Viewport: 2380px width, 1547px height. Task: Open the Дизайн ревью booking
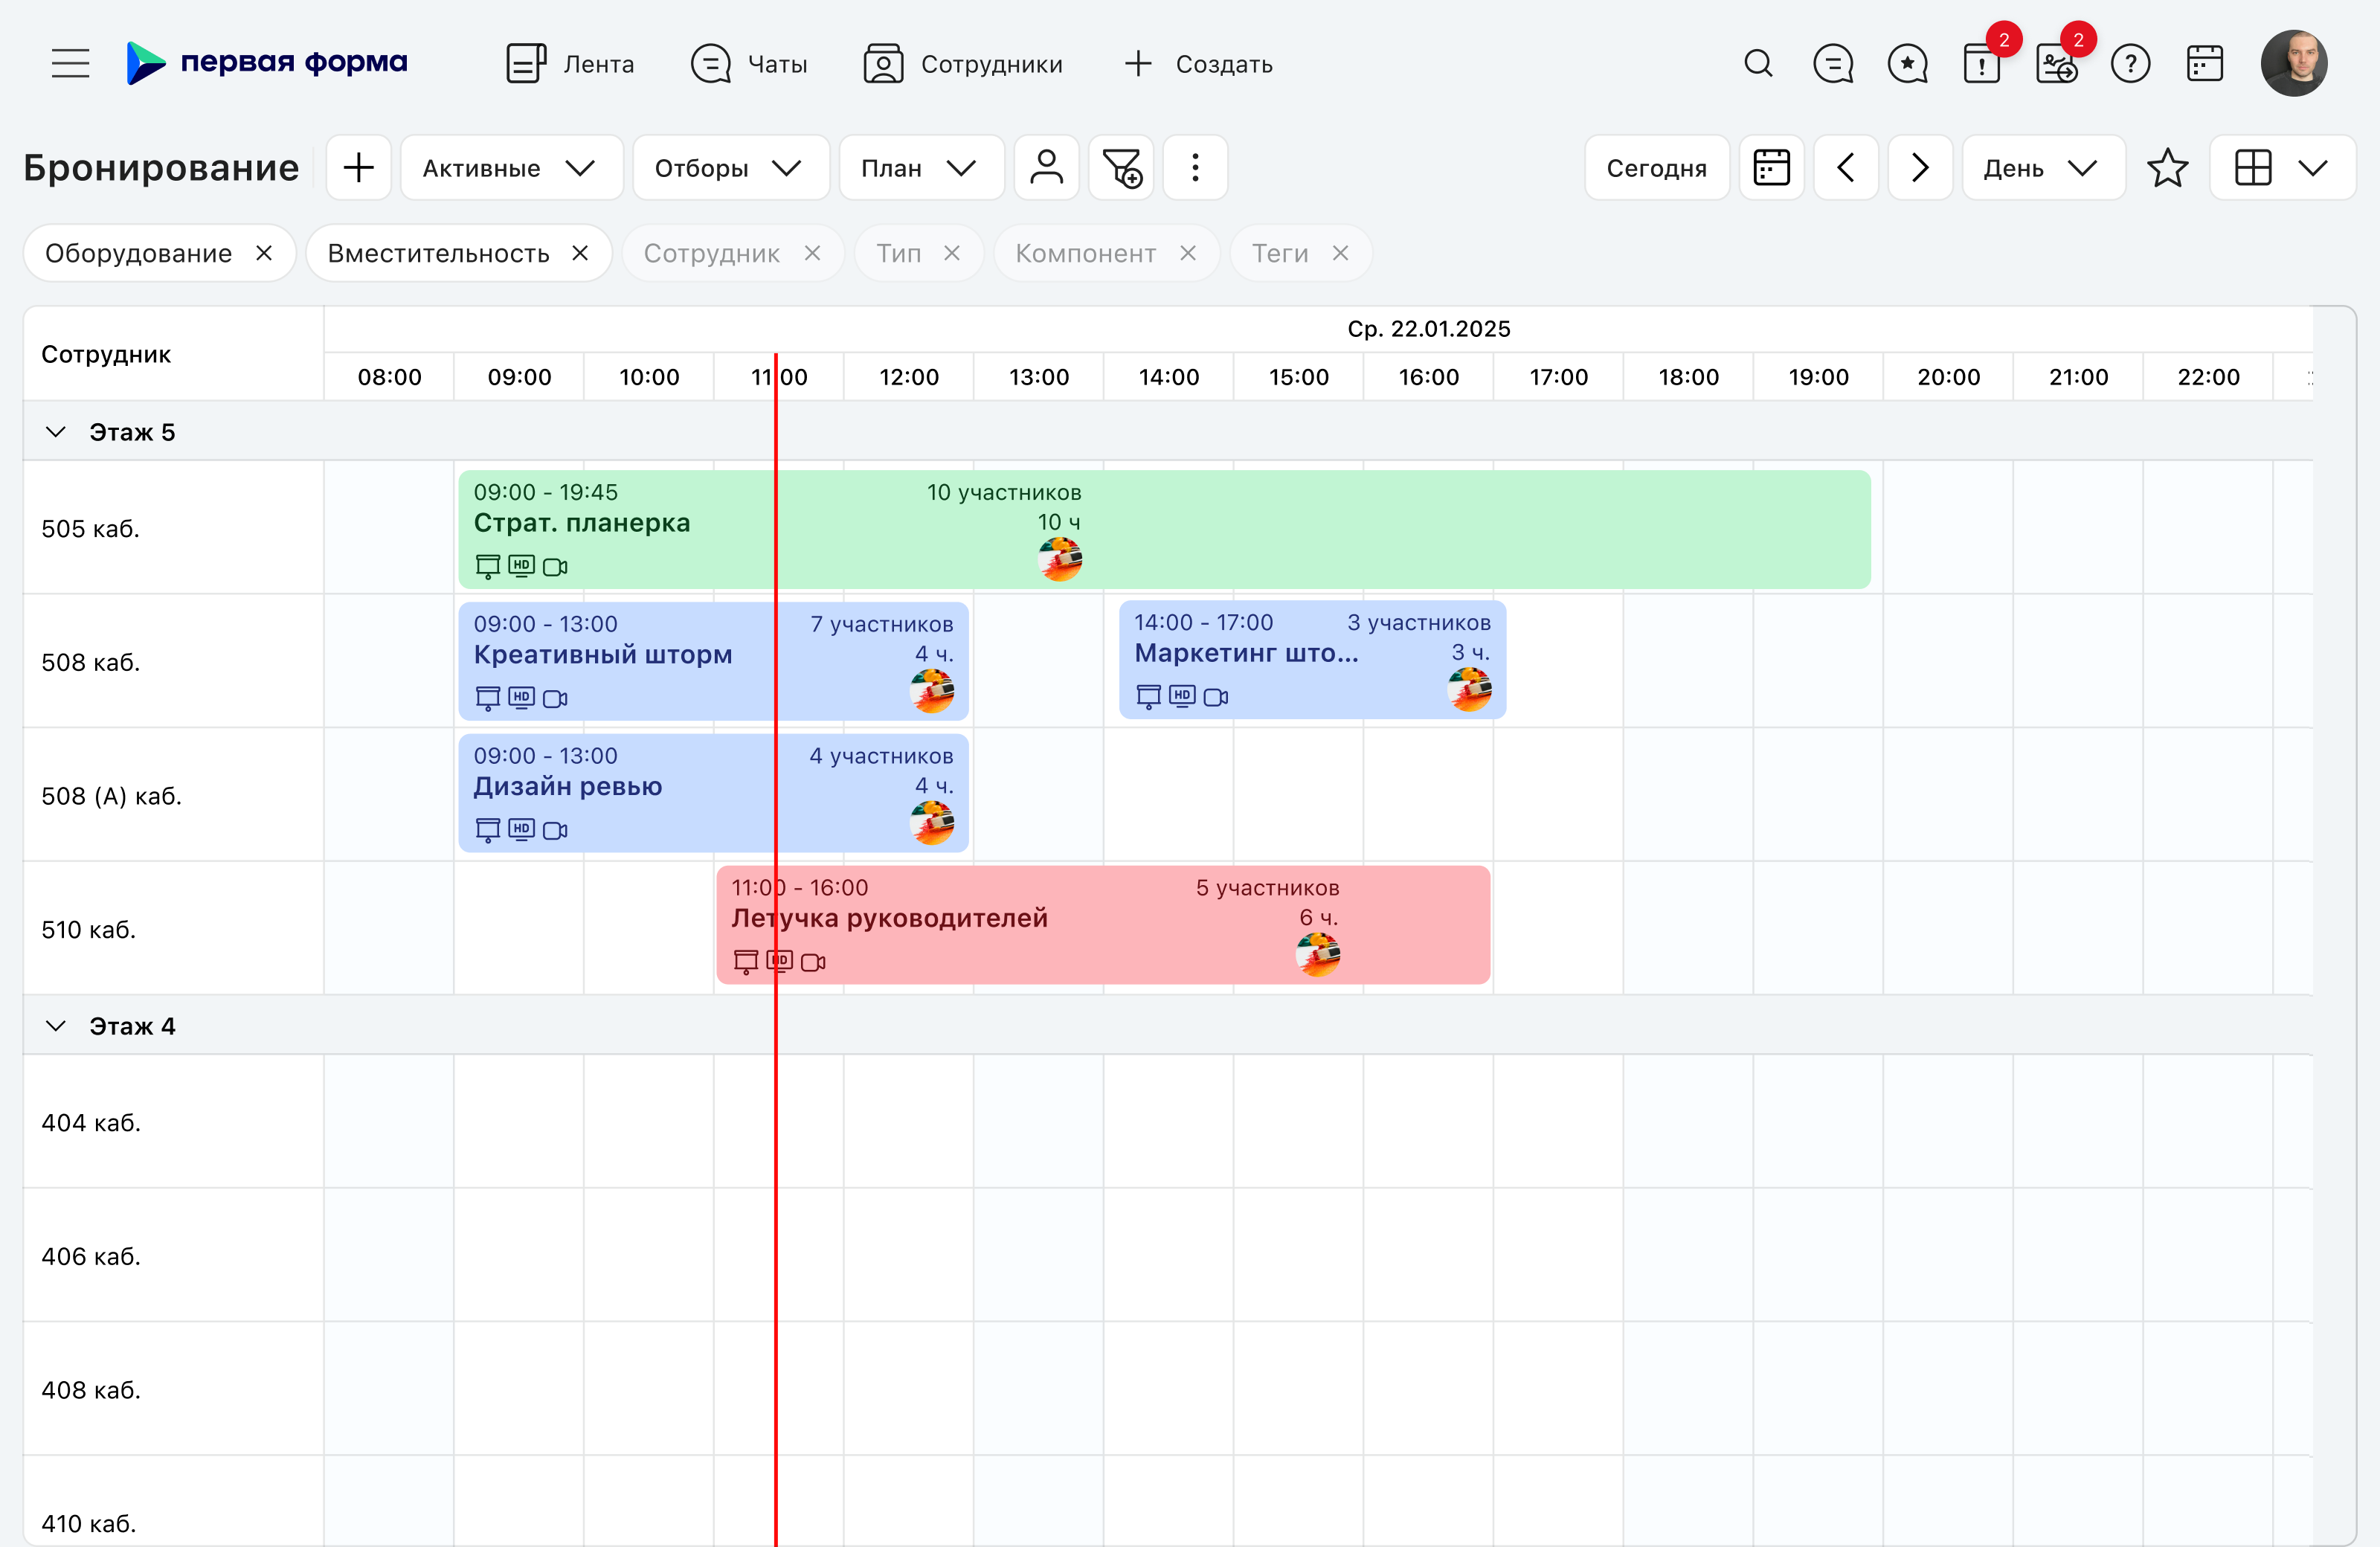click(713, 793)
